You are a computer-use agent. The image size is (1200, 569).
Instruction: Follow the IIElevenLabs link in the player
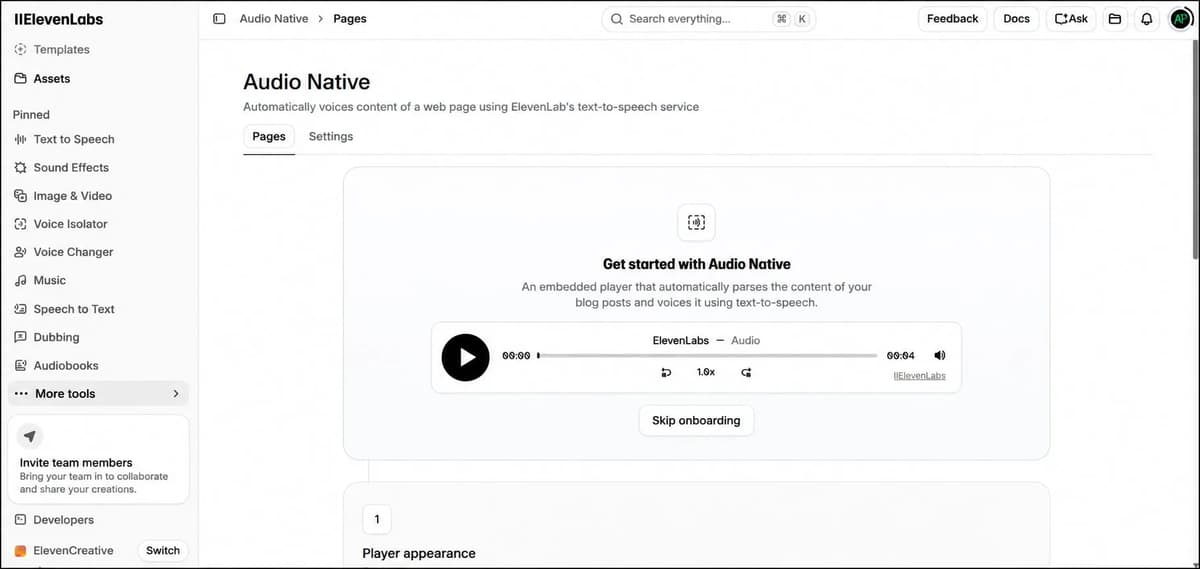pyautogui.click(x=919, y=376)
